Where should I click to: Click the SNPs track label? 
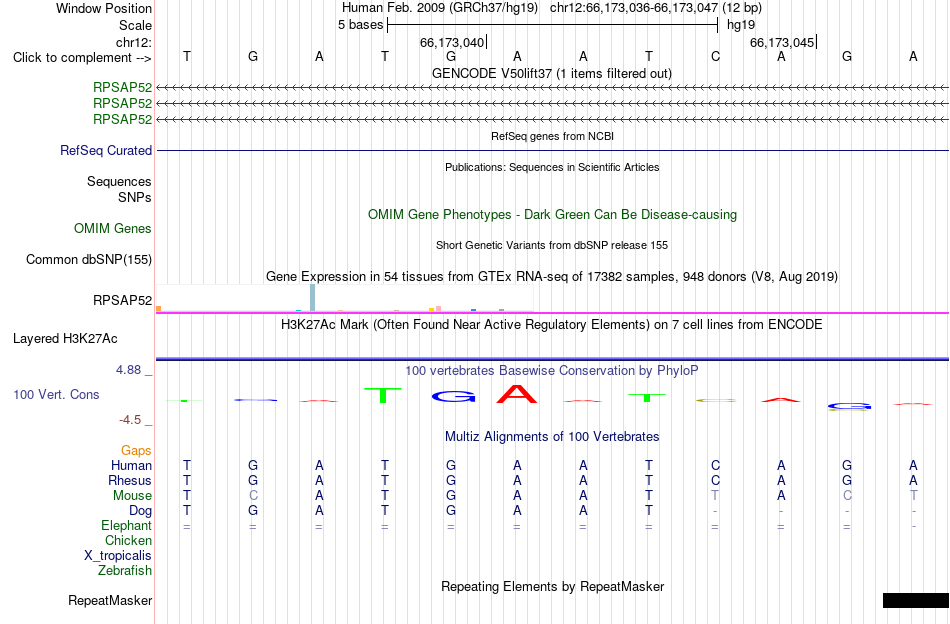[x=135, y=197]
